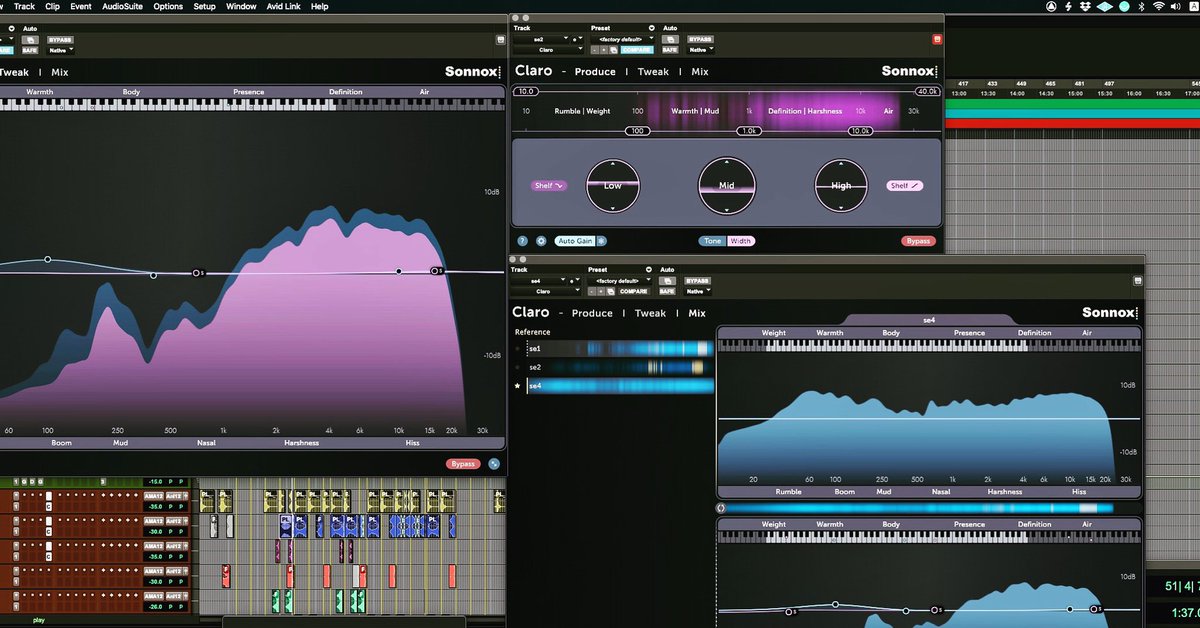
Task: Open se4 track selector dropdown
Action: [x=540, y=281]
